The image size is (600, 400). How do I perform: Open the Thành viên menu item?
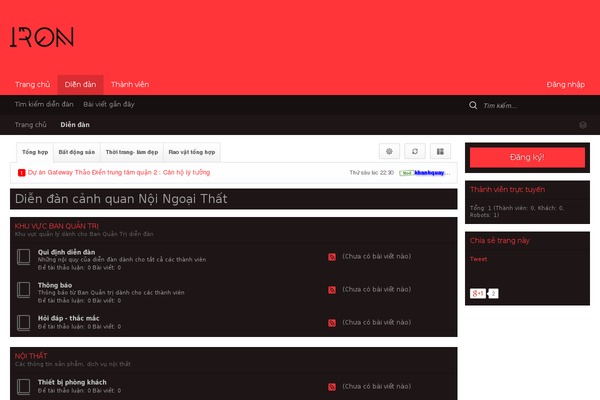pyautogui.click(x=130, y=84)
